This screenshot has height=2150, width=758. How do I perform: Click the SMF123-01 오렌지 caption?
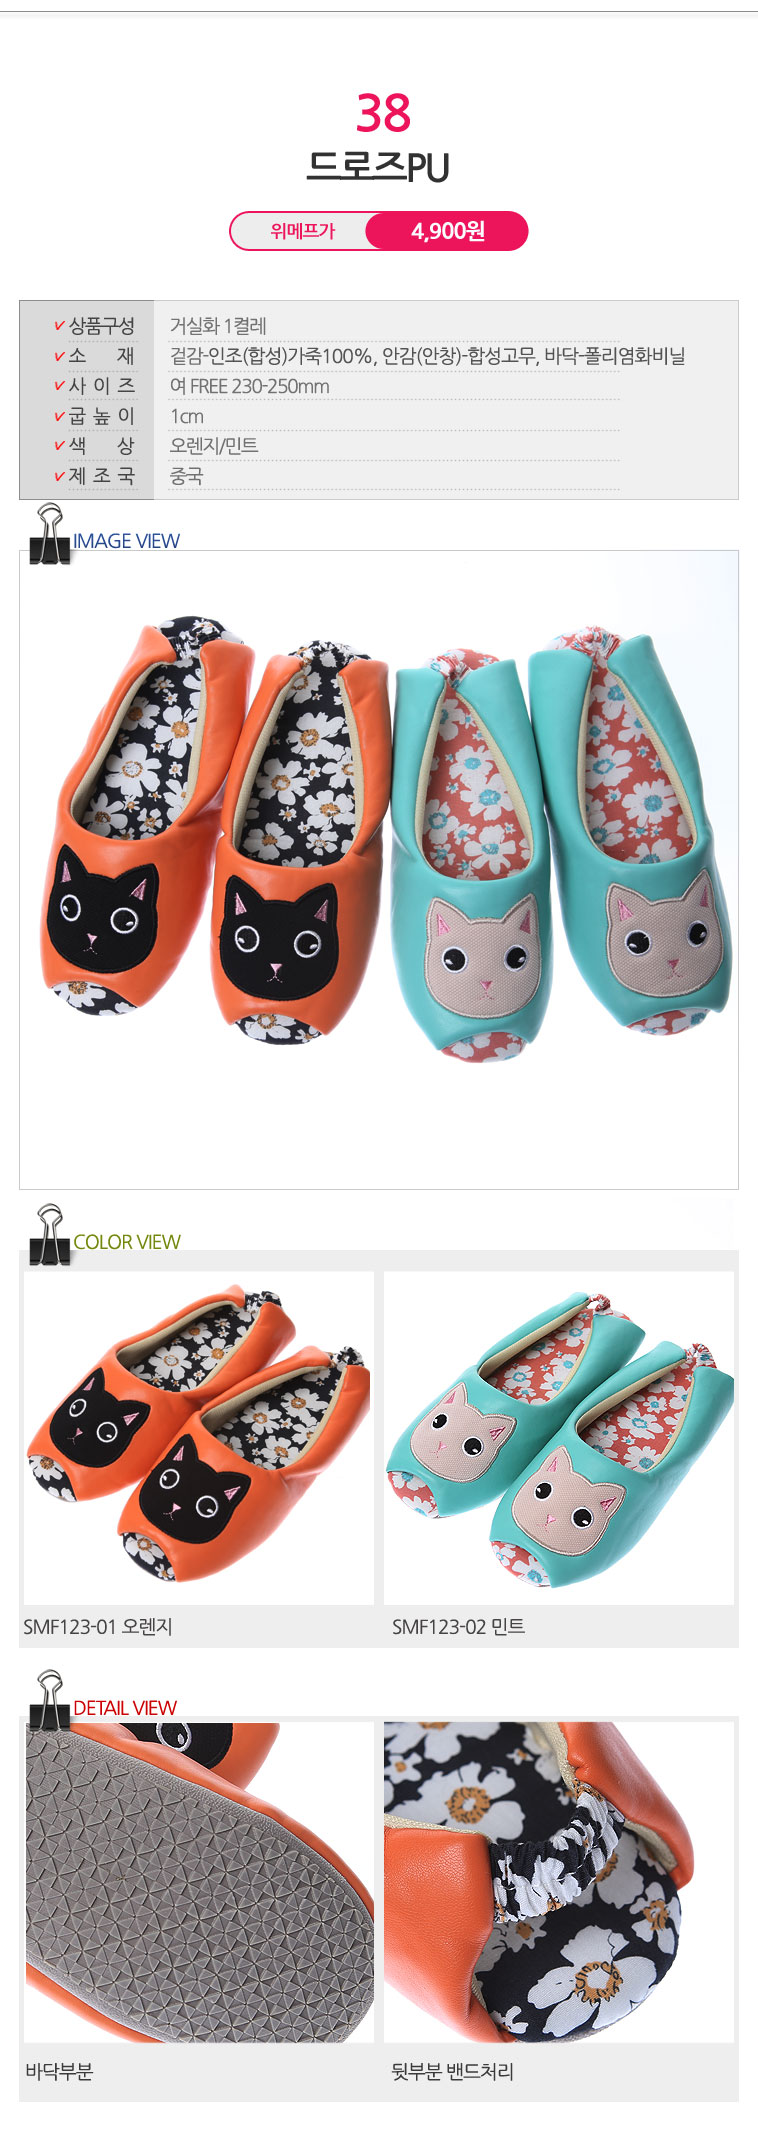[x=98, y=1627]
